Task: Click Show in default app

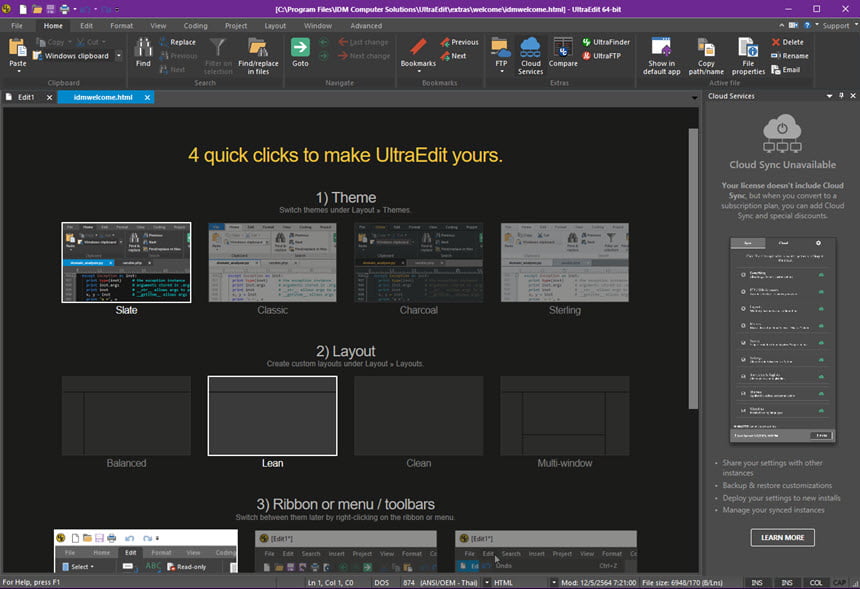Action: [661, 56]
